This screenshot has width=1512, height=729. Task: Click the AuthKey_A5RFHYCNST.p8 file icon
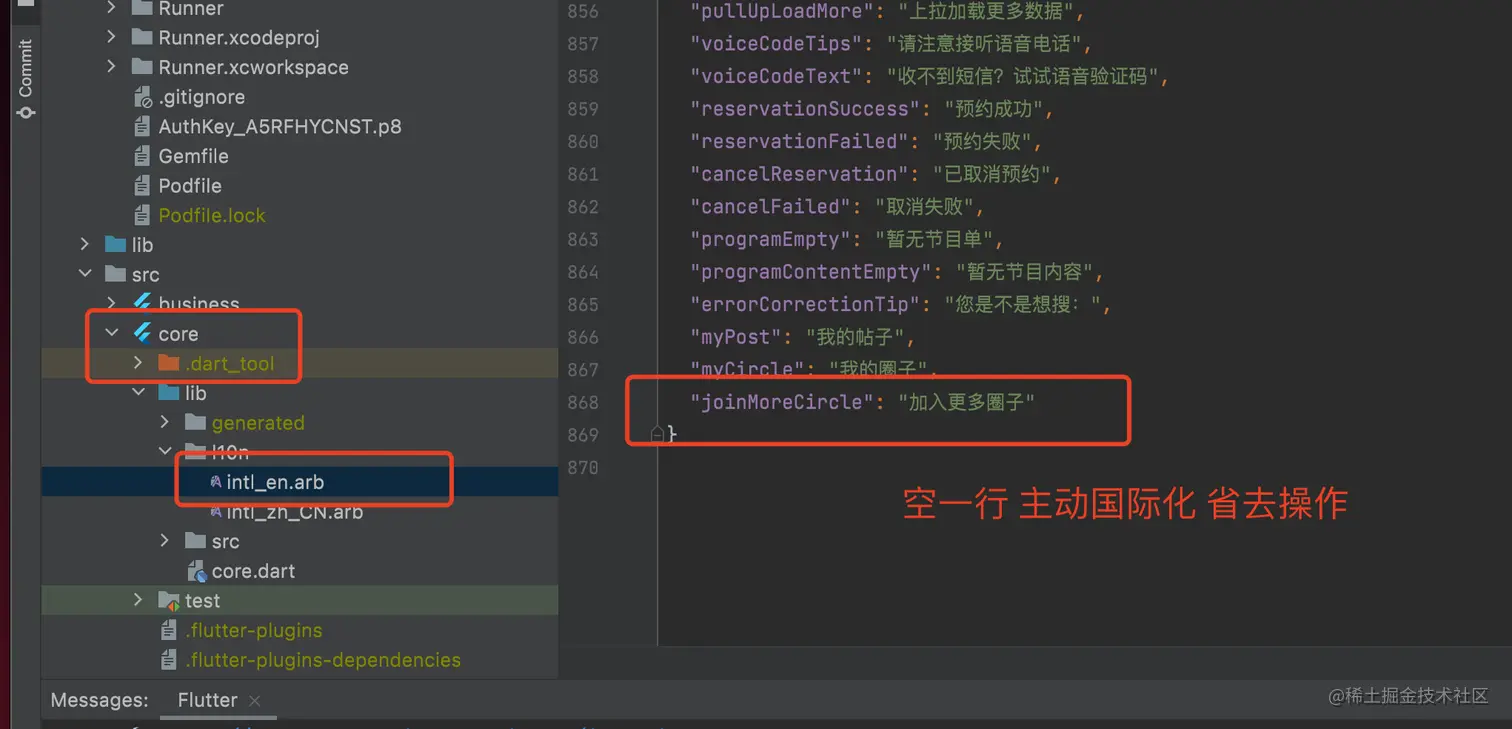pos(142,126)
